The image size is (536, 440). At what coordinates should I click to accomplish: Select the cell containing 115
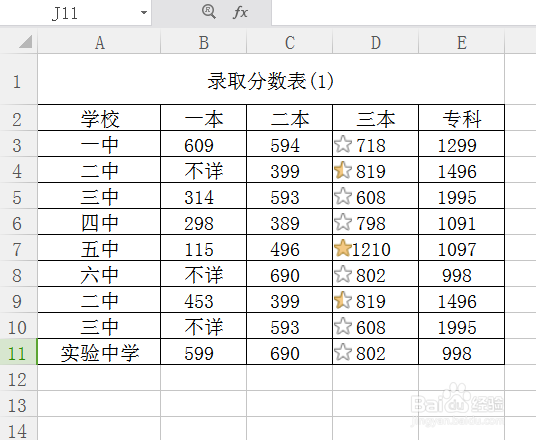coord(204,248)
